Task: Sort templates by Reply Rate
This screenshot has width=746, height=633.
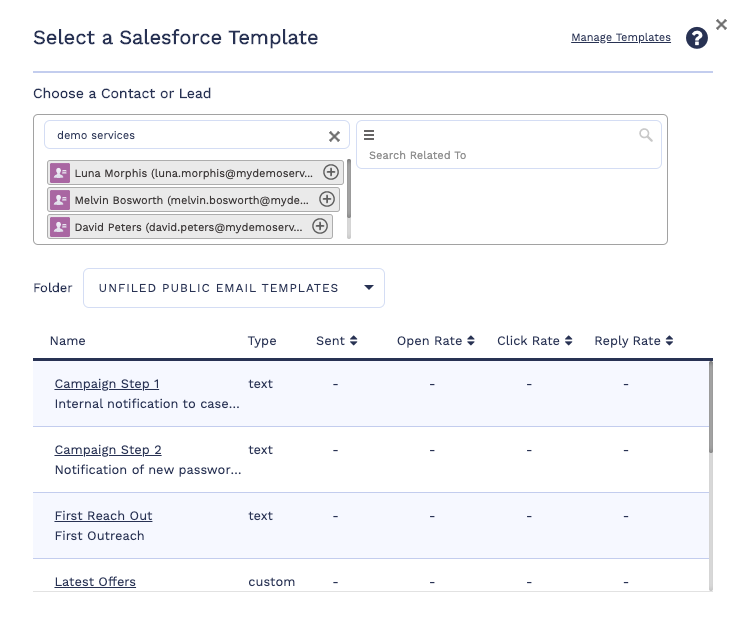Action: pyautogui.click(x=633, y=341)
